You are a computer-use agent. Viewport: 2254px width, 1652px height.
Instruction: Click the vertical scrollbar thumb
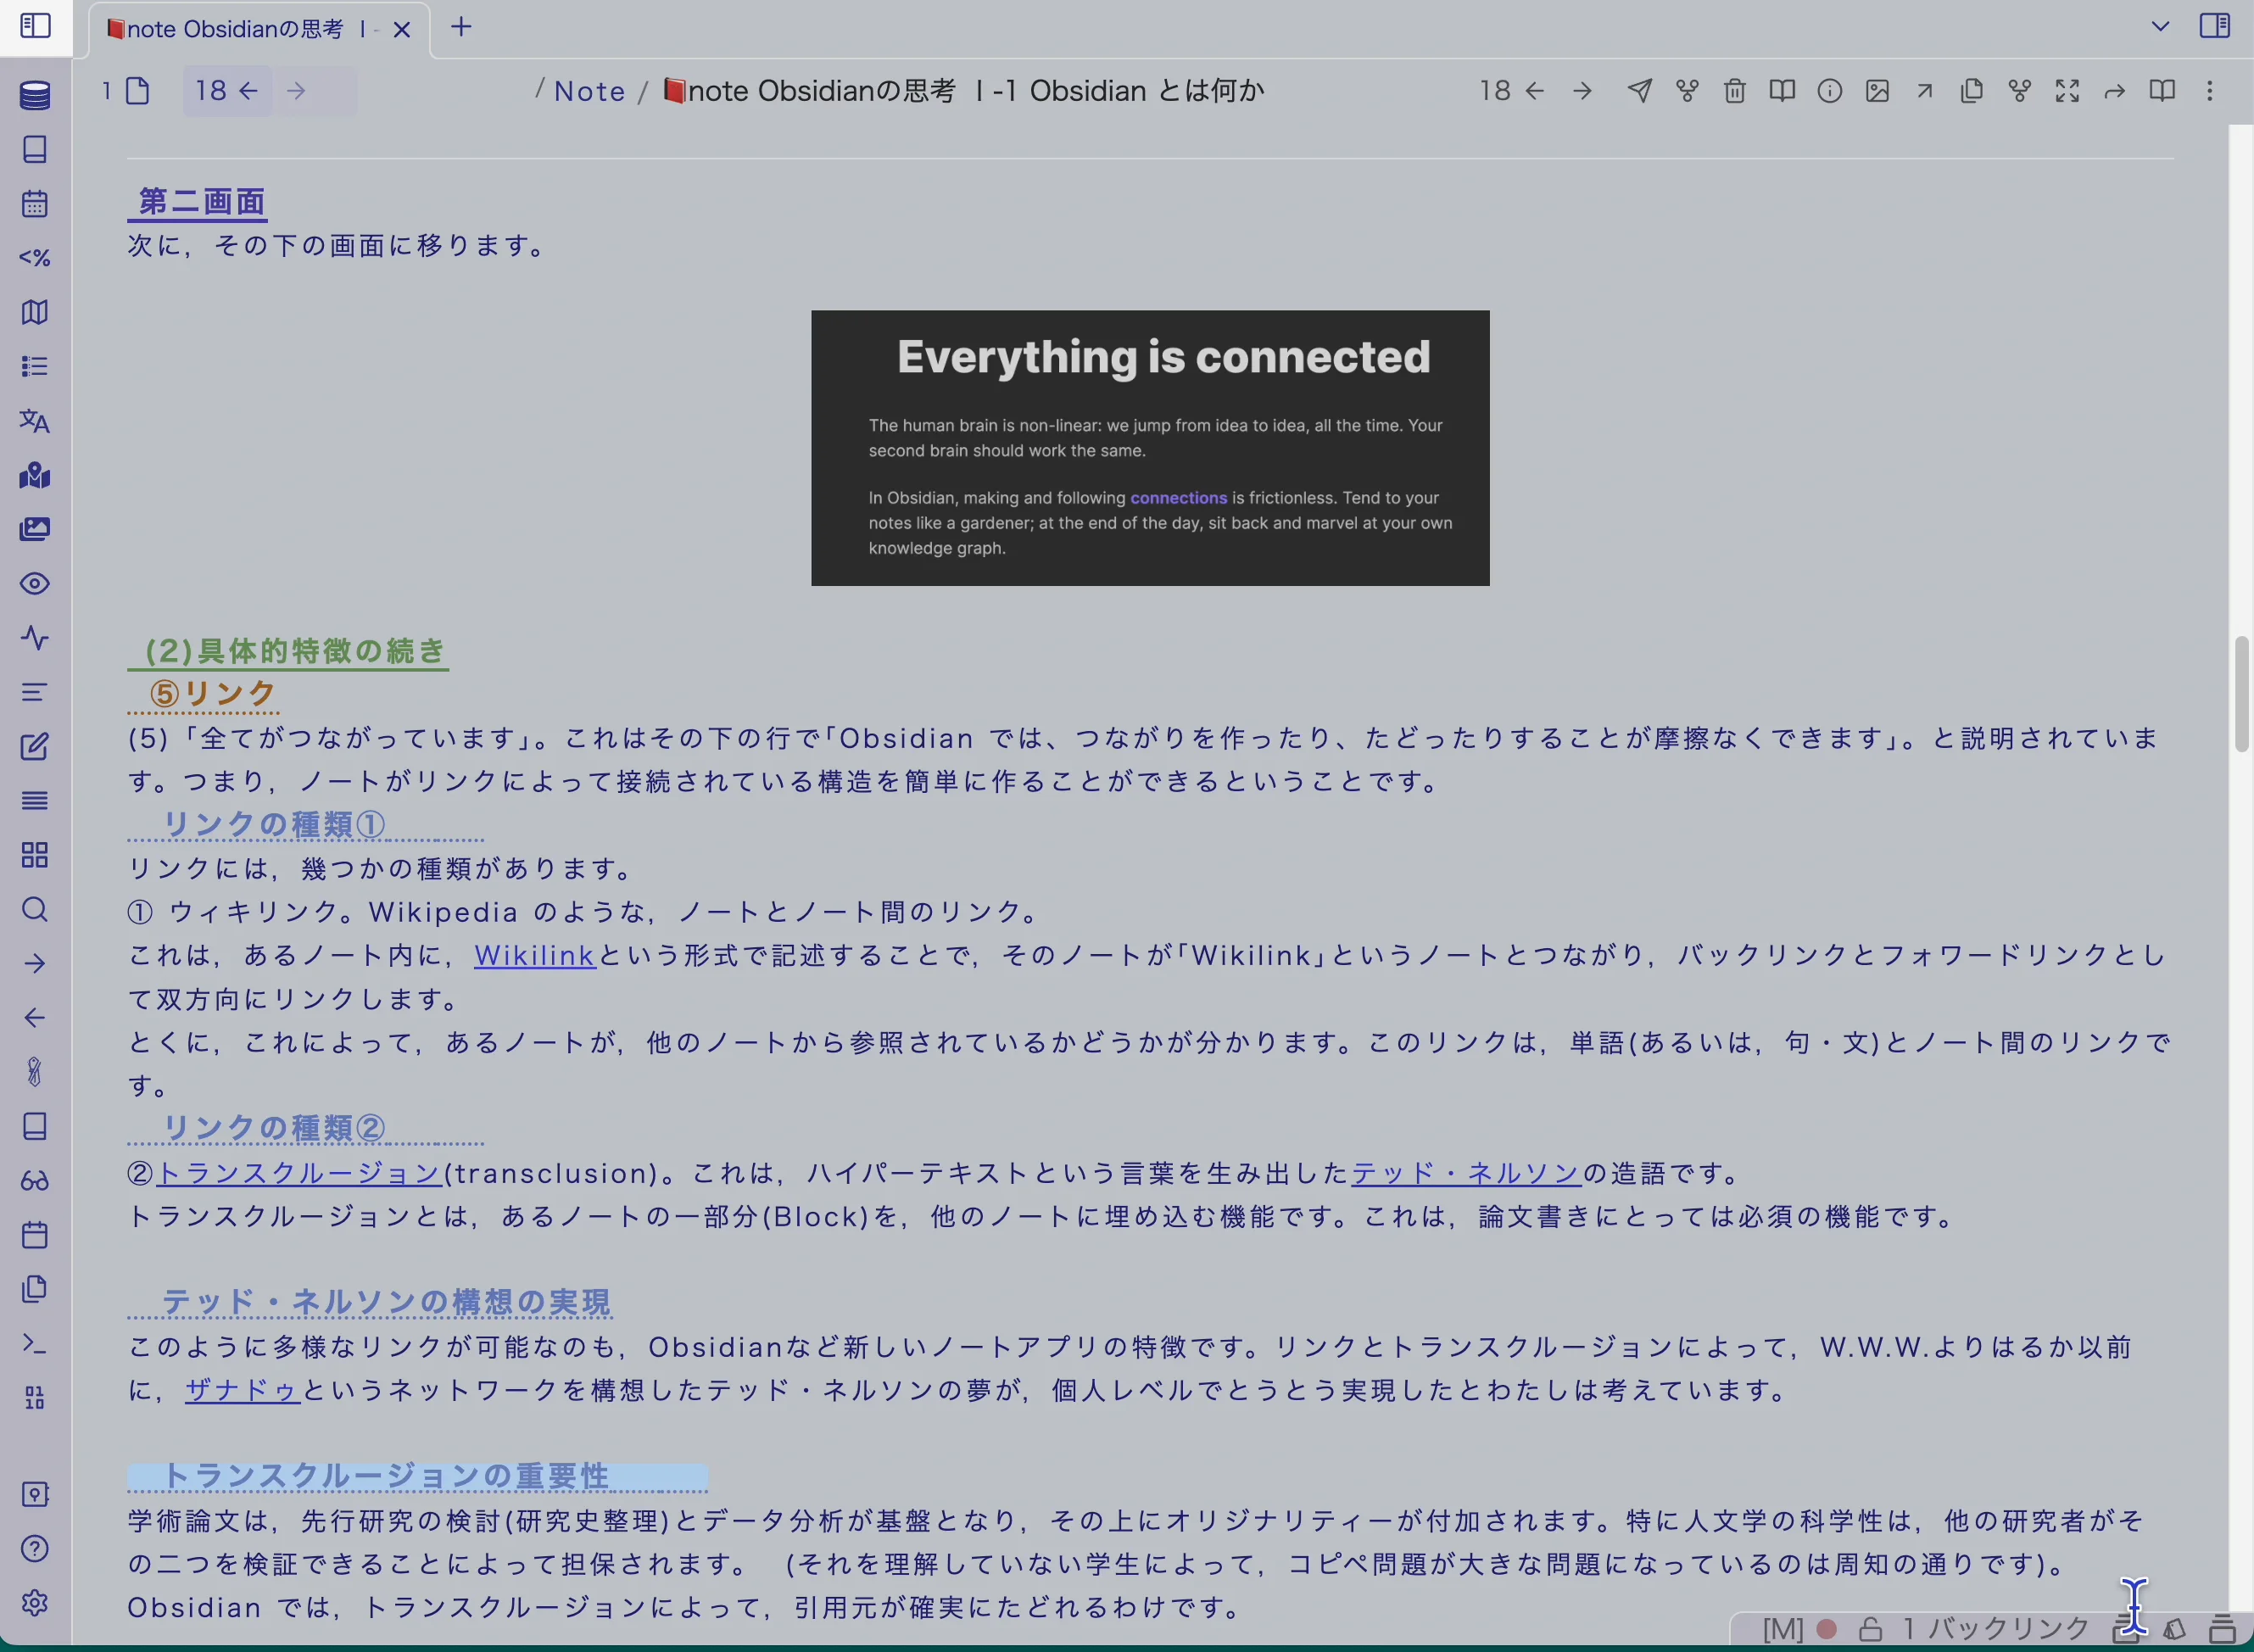2241,693
